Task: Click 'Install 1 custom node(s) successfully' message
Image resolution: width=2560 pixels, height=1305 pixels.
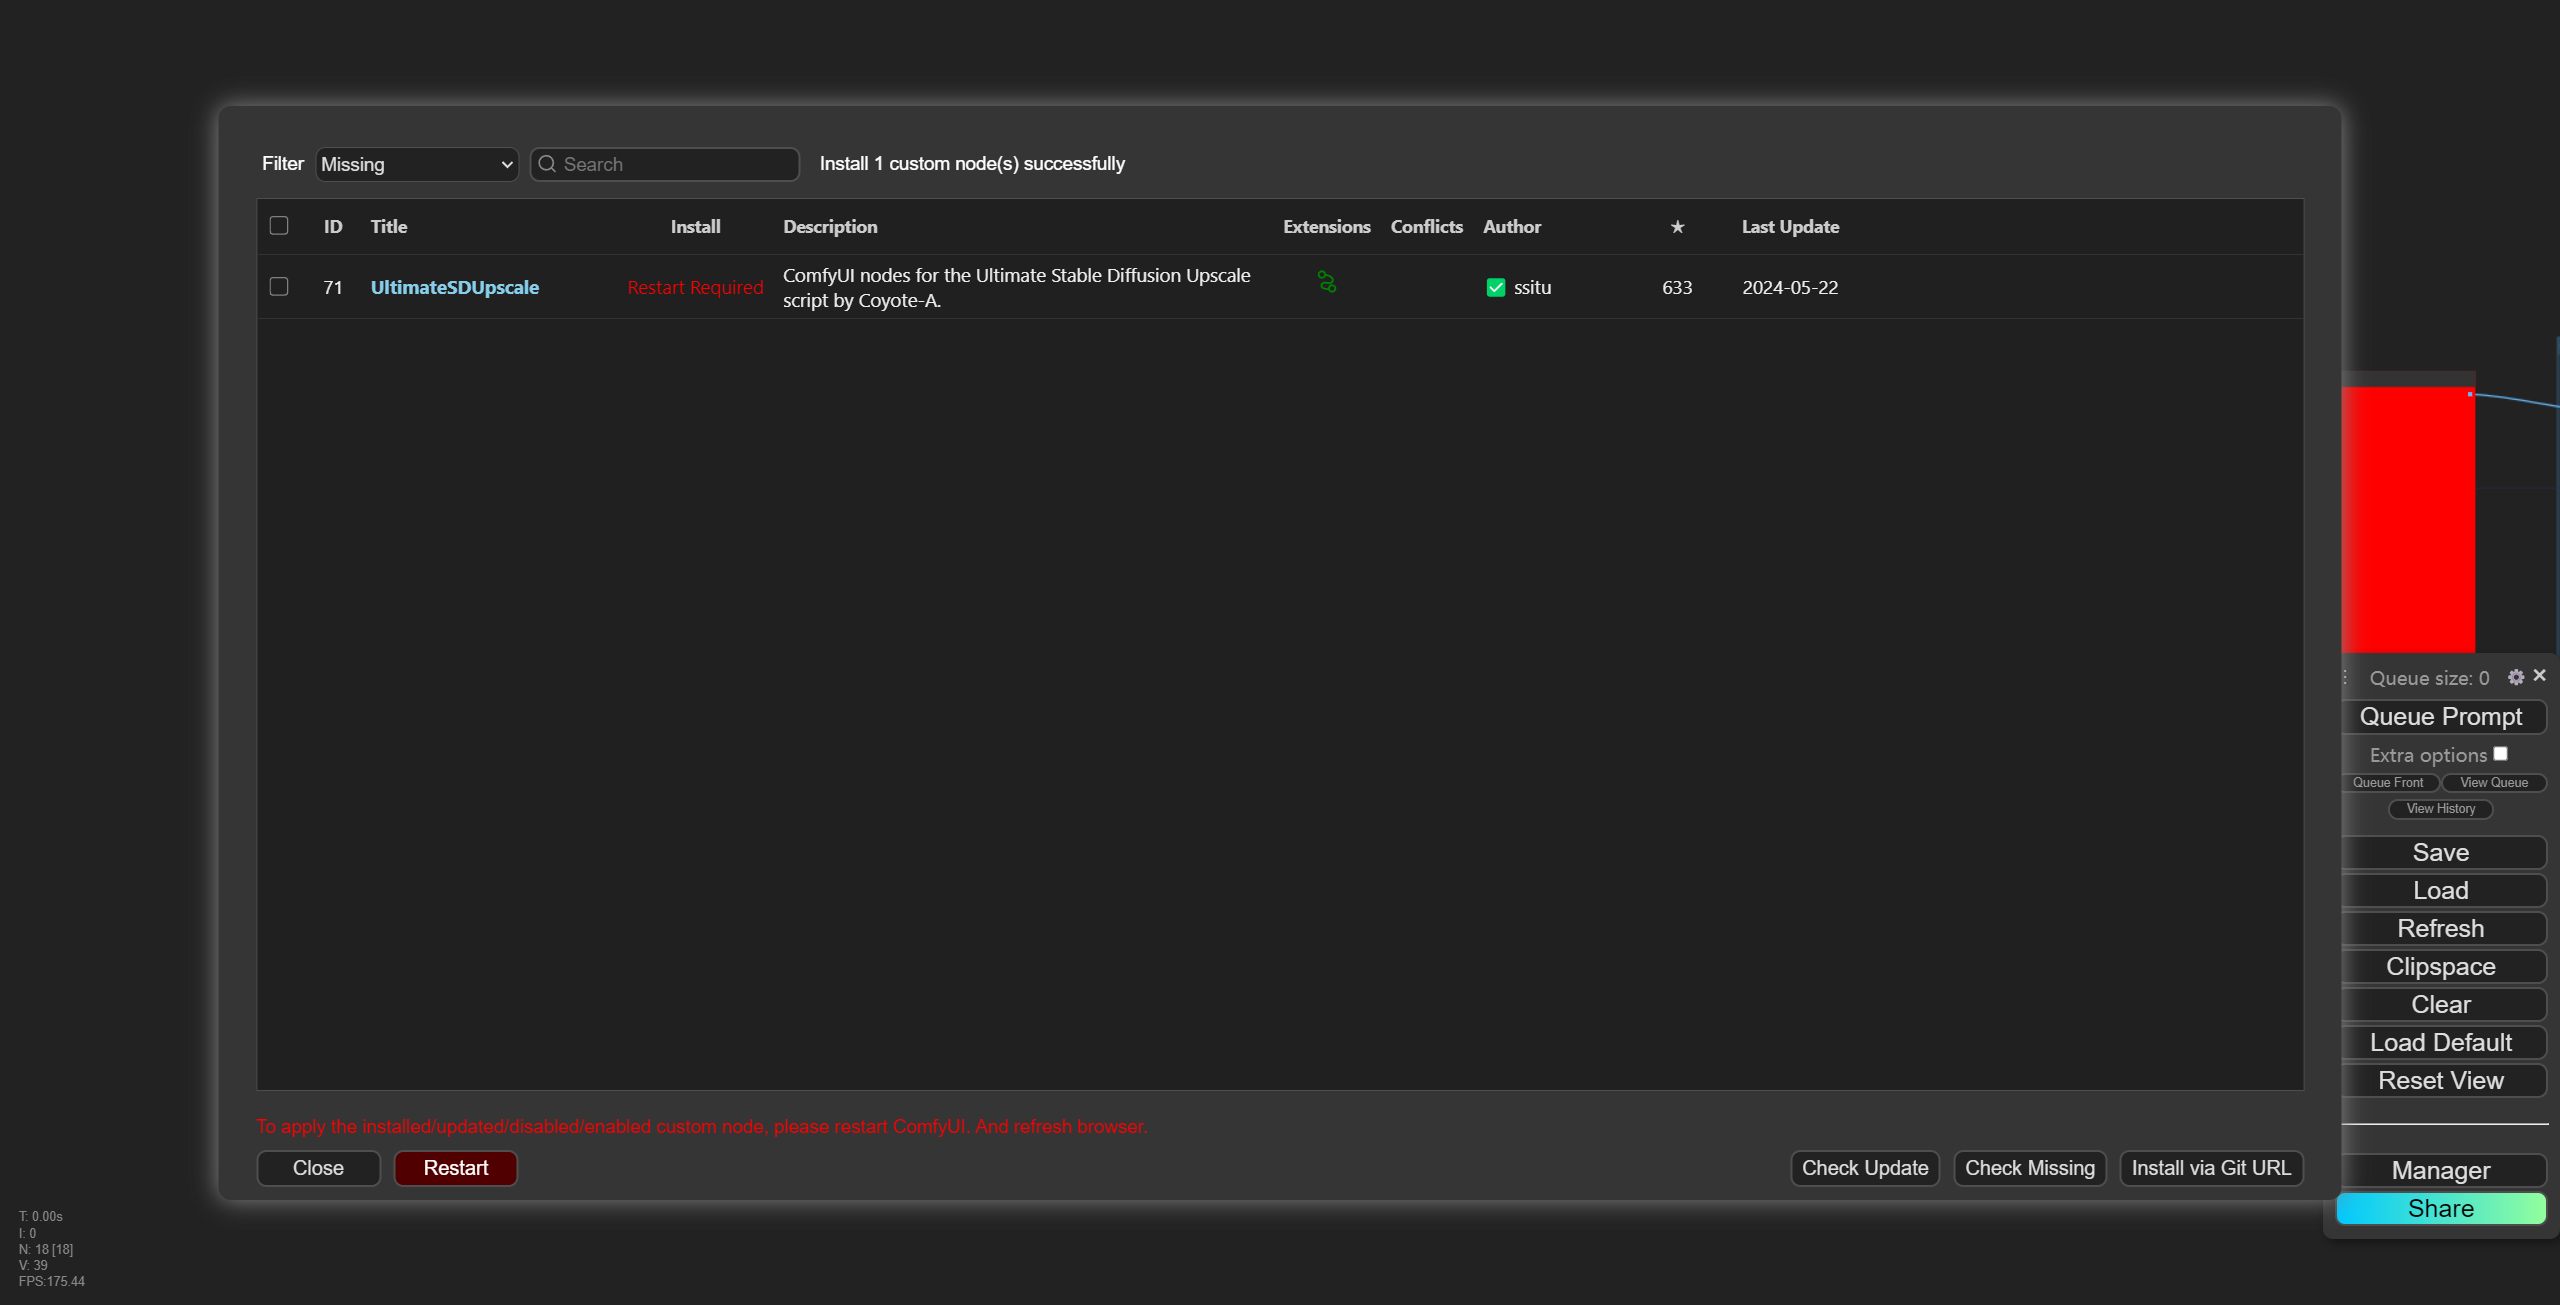Action: coord(972,164)
